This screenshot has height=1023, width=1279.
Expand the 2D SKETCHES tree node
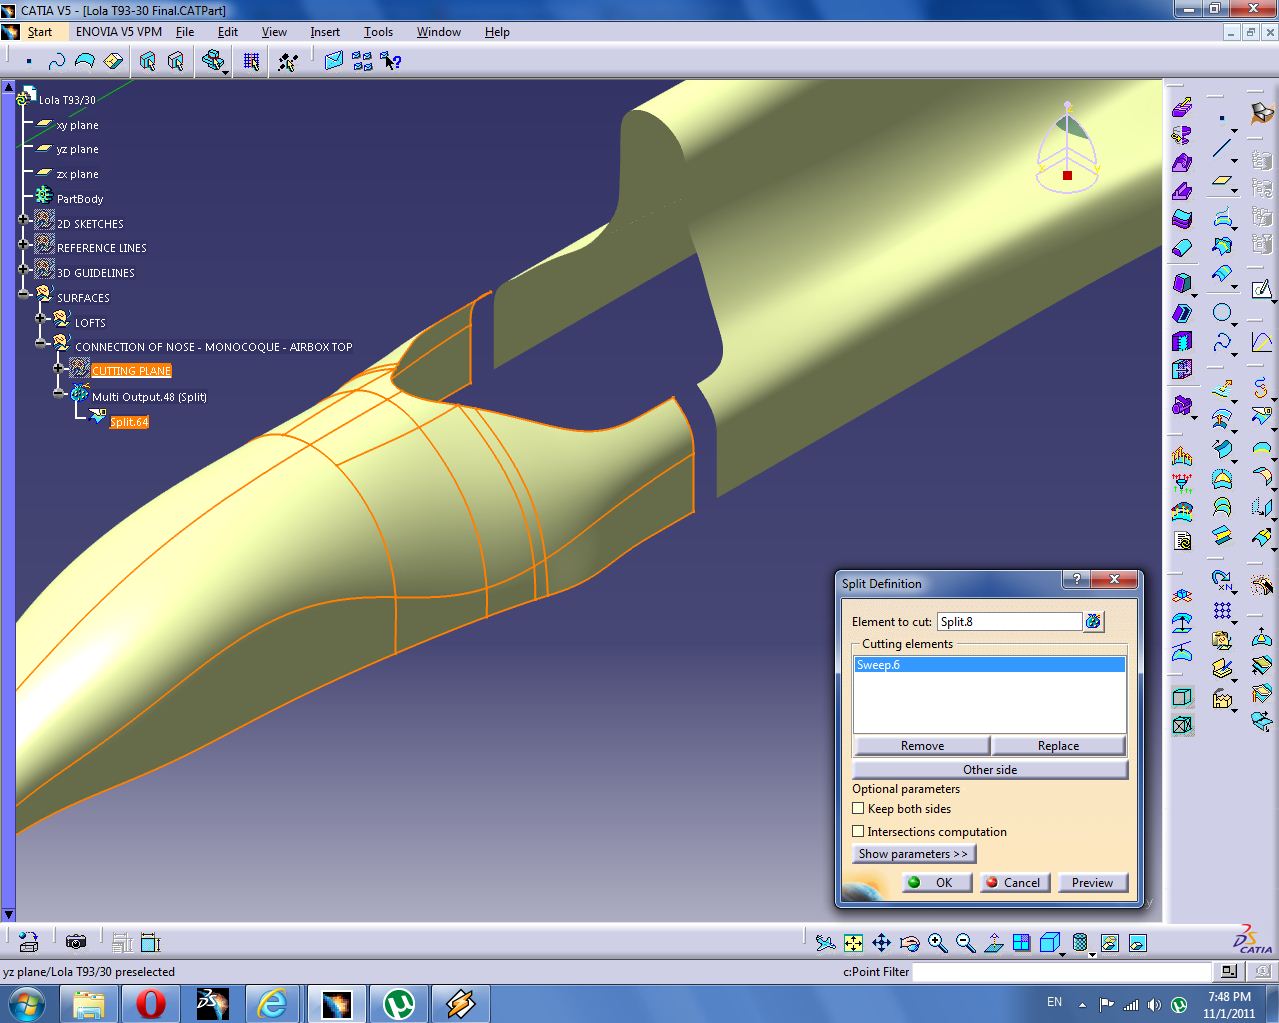coord(24,219)
